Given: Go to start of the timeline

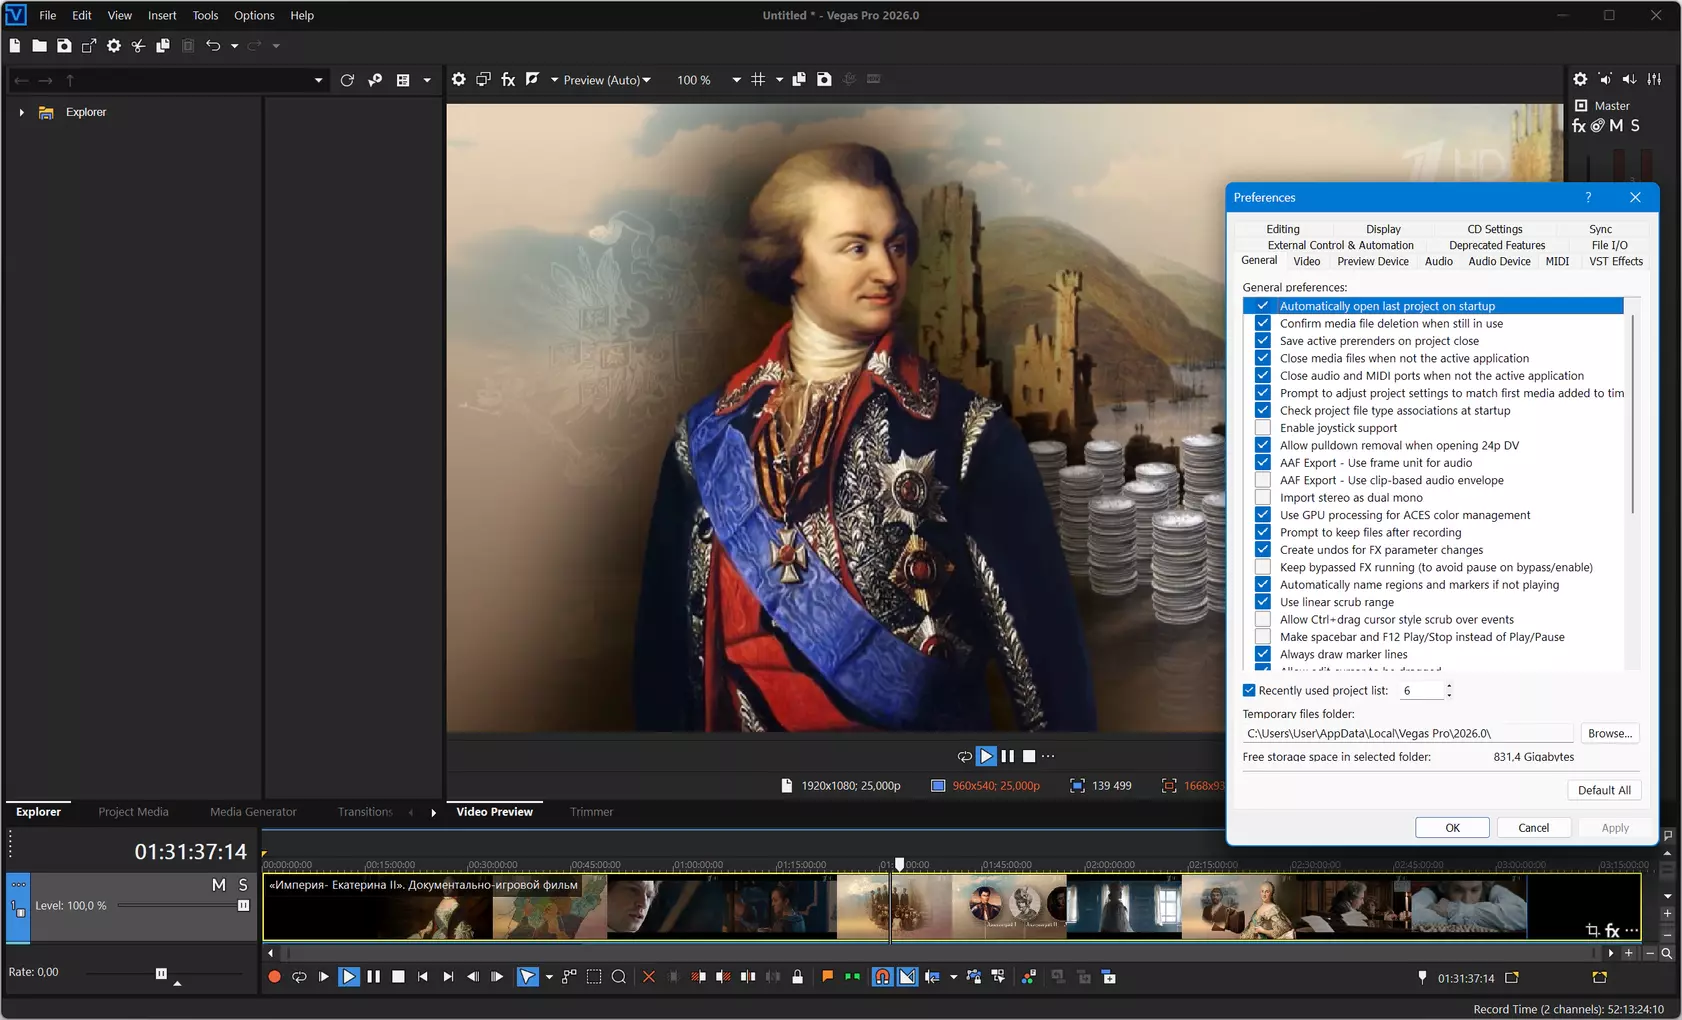Looking at the screenshot, I should tap(423, 977).
